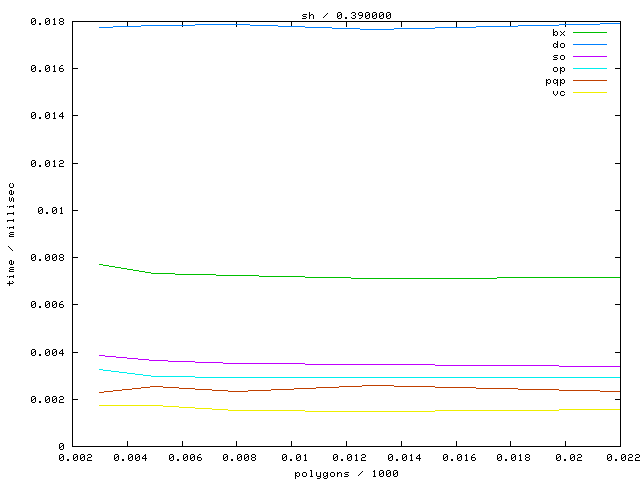This screenshot has width=640, height=480.
Task: Click the green data curve in the plot
Action: click(300, 277)
